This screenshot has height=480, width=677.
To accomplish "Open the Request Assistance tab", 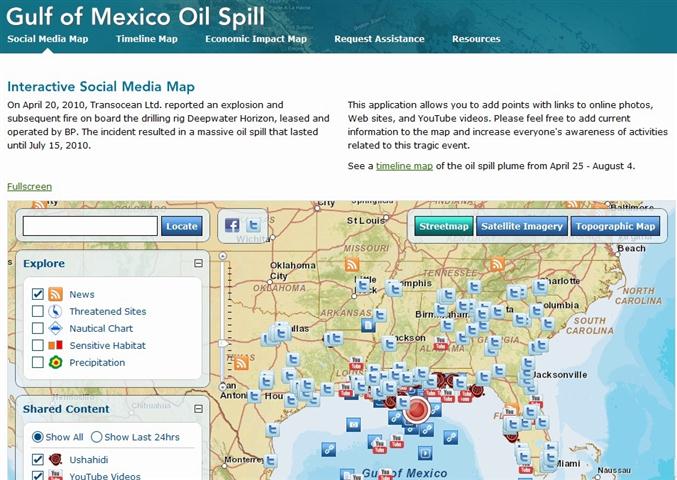I will pos(379,39).
